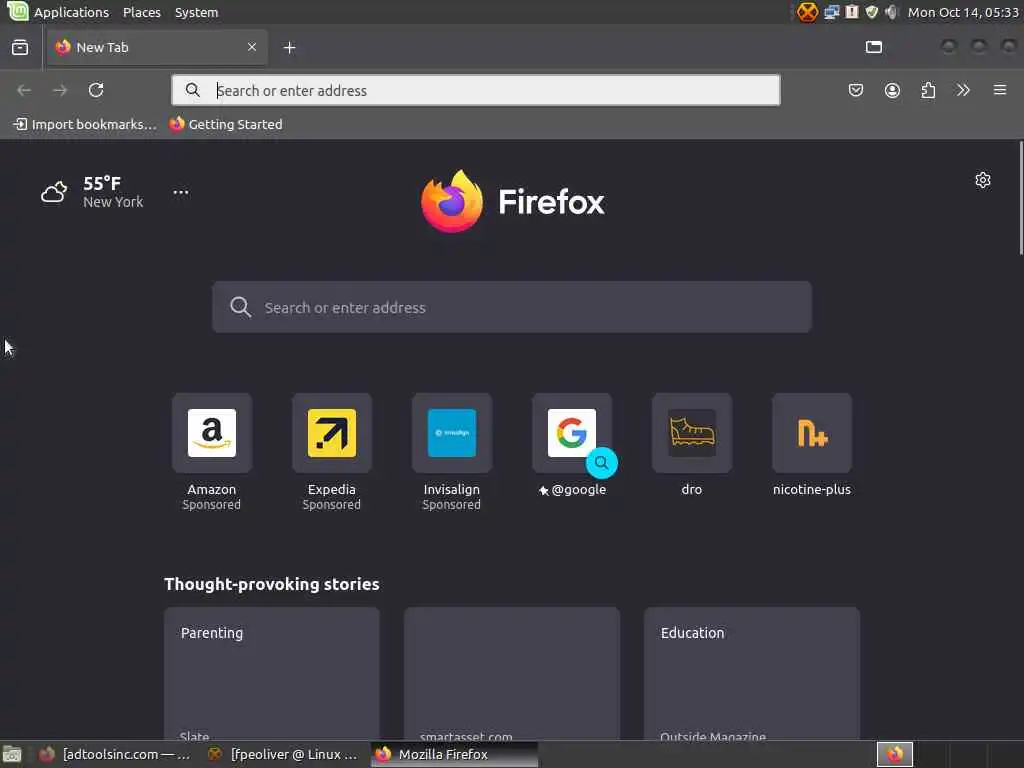Click the show desktop panel icon
The image size is (1024, 768).
click(12, 754)
